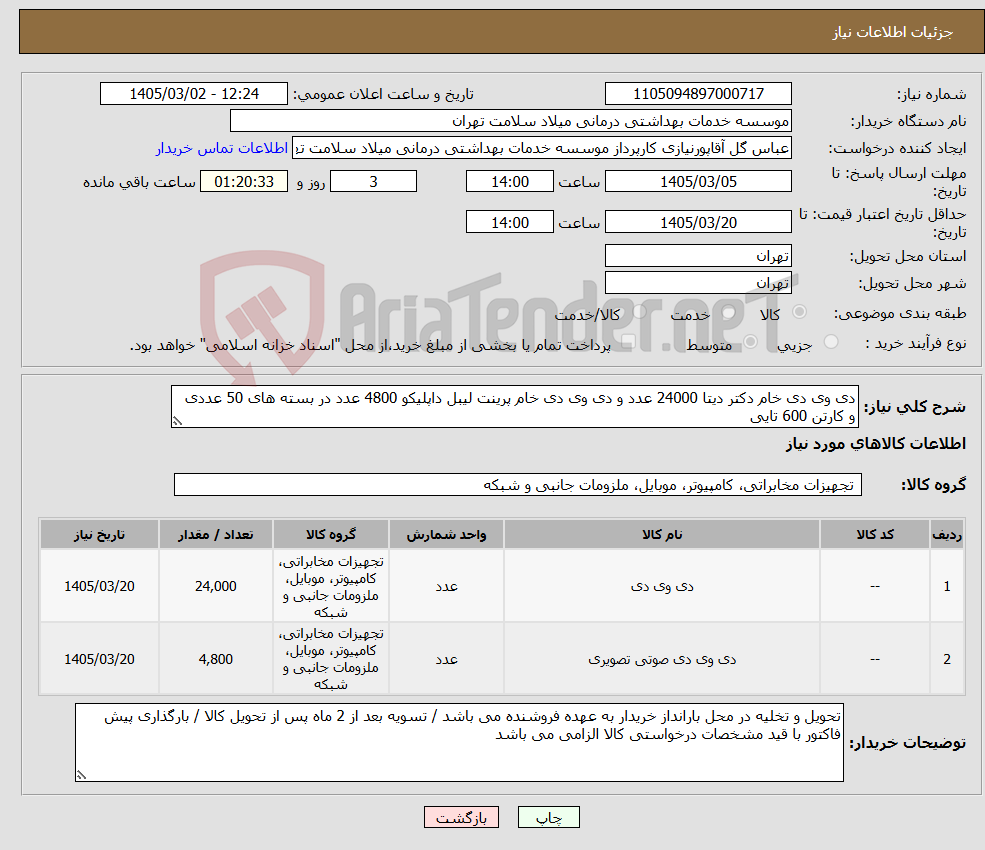Select the کالا radio button
The width and height of the screenshot is (985, 850).
[x=800, y=312]
